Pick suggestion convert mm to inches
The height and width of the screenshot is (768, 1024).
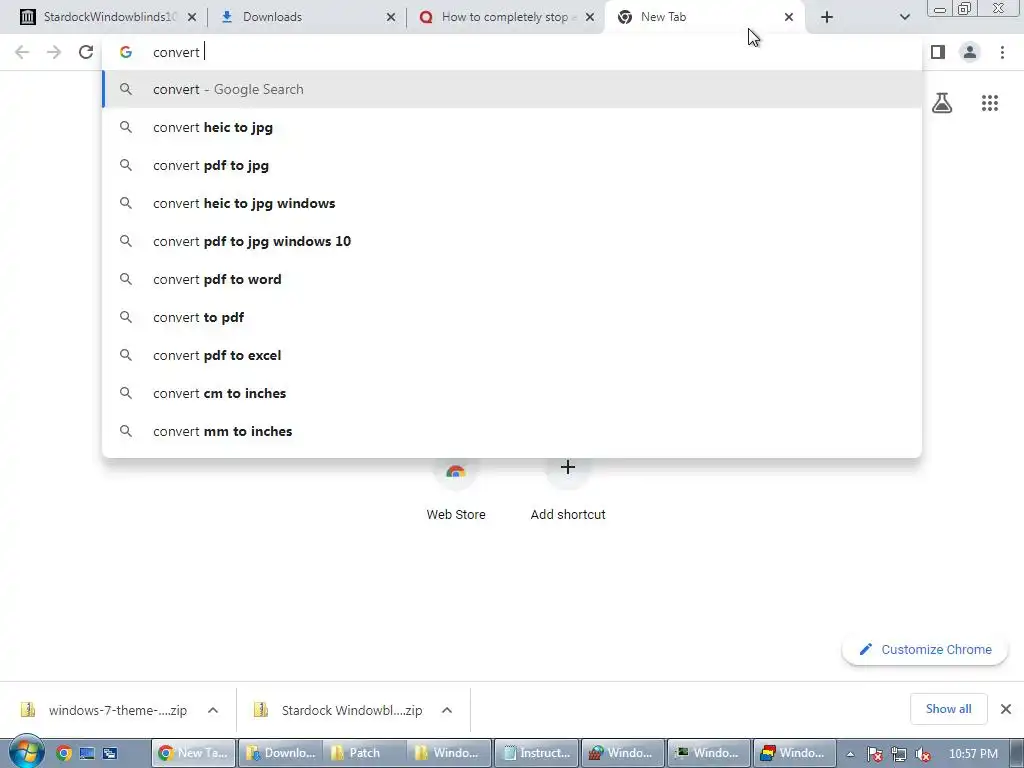512,431
